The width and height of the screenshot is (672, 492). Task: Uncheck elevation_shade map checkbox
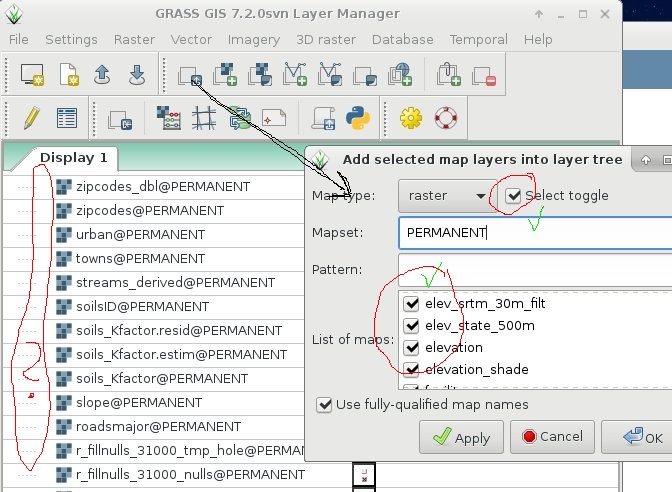click(x=411, y=369)
